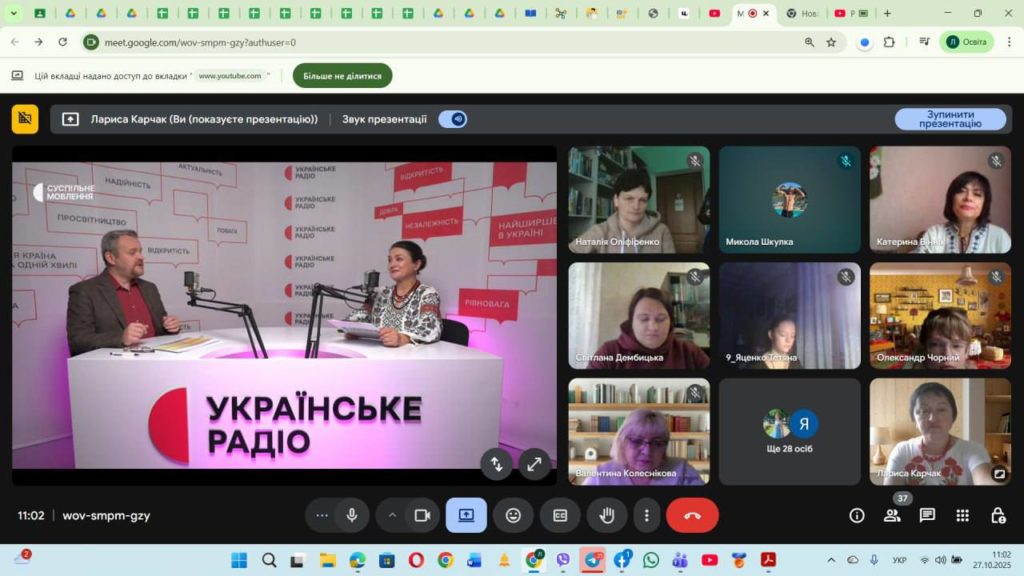Image resolution: width=1024 pixels, height=576 pixels.
Task: Click the Більше не ділитися button
Action: point(342,76)
